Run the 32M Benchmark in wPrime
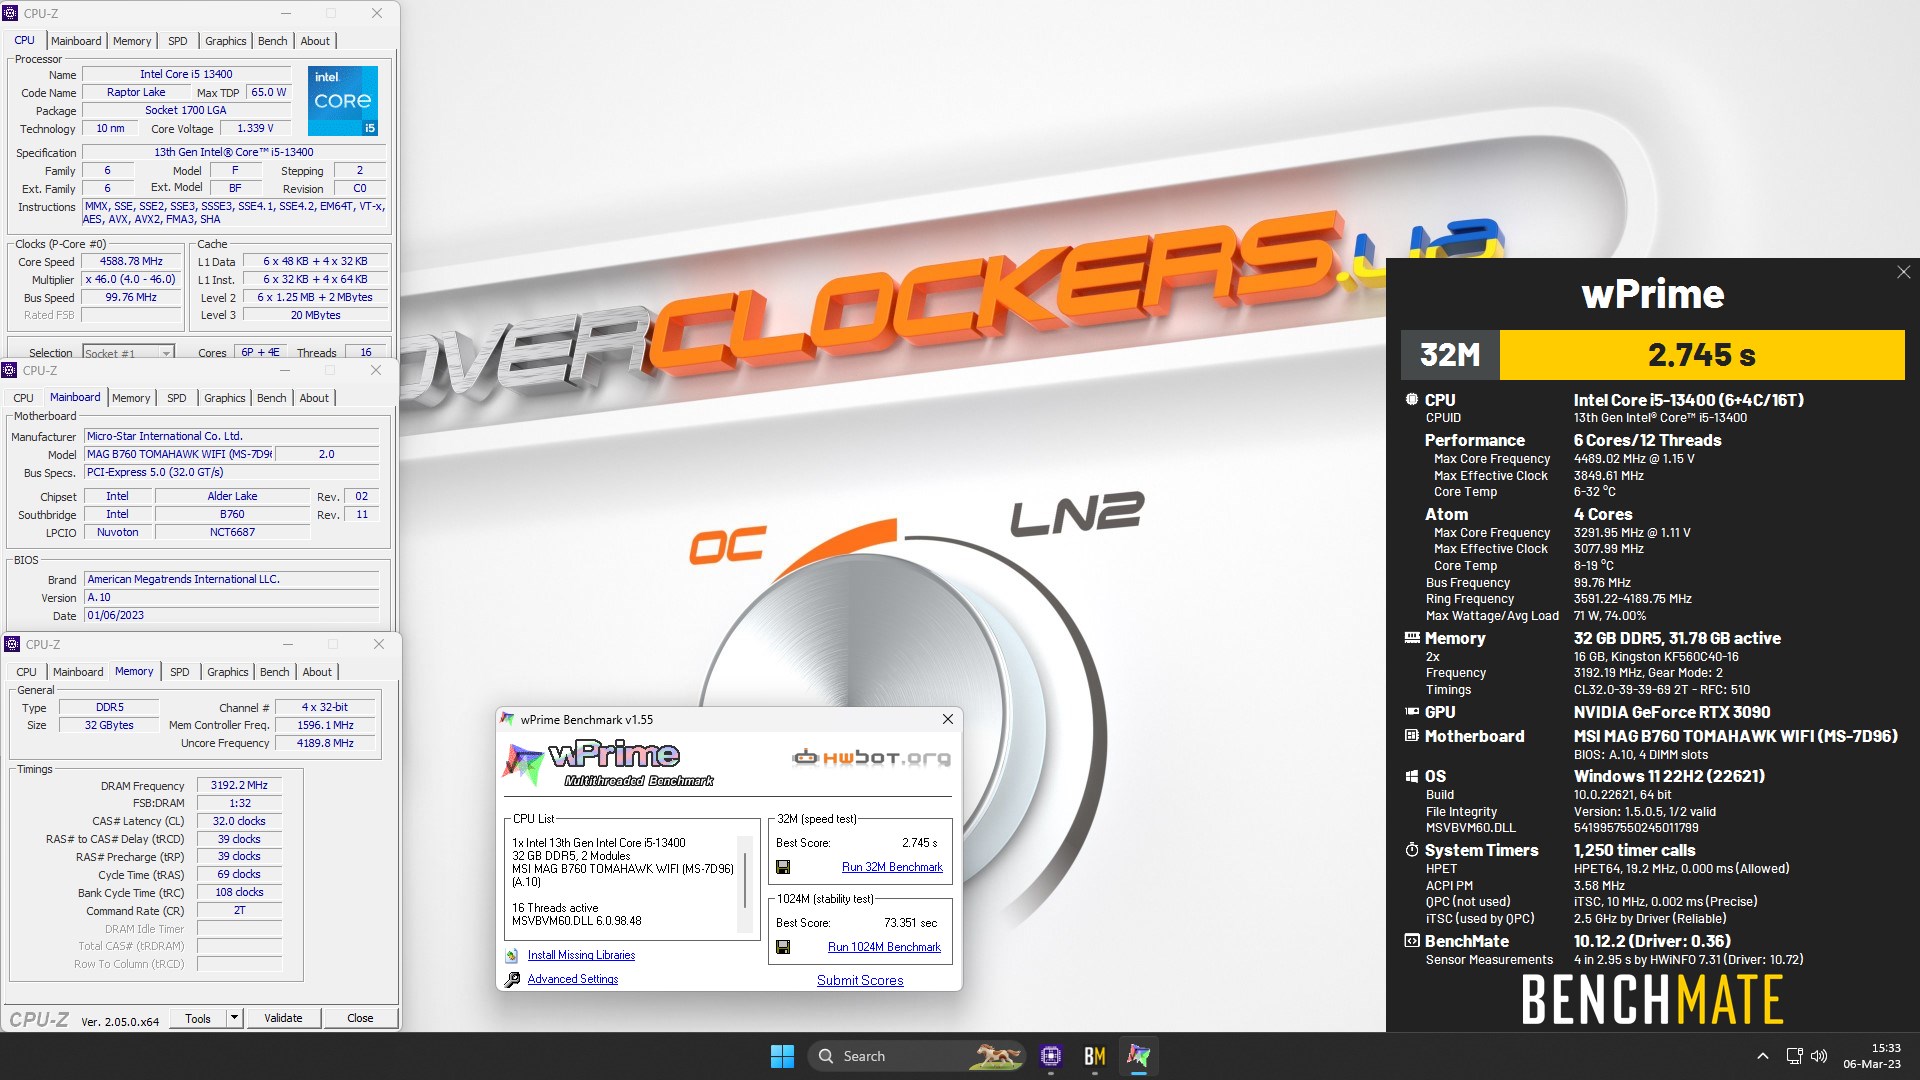This screenshot has width=1920, height=1080. [892, 867]
